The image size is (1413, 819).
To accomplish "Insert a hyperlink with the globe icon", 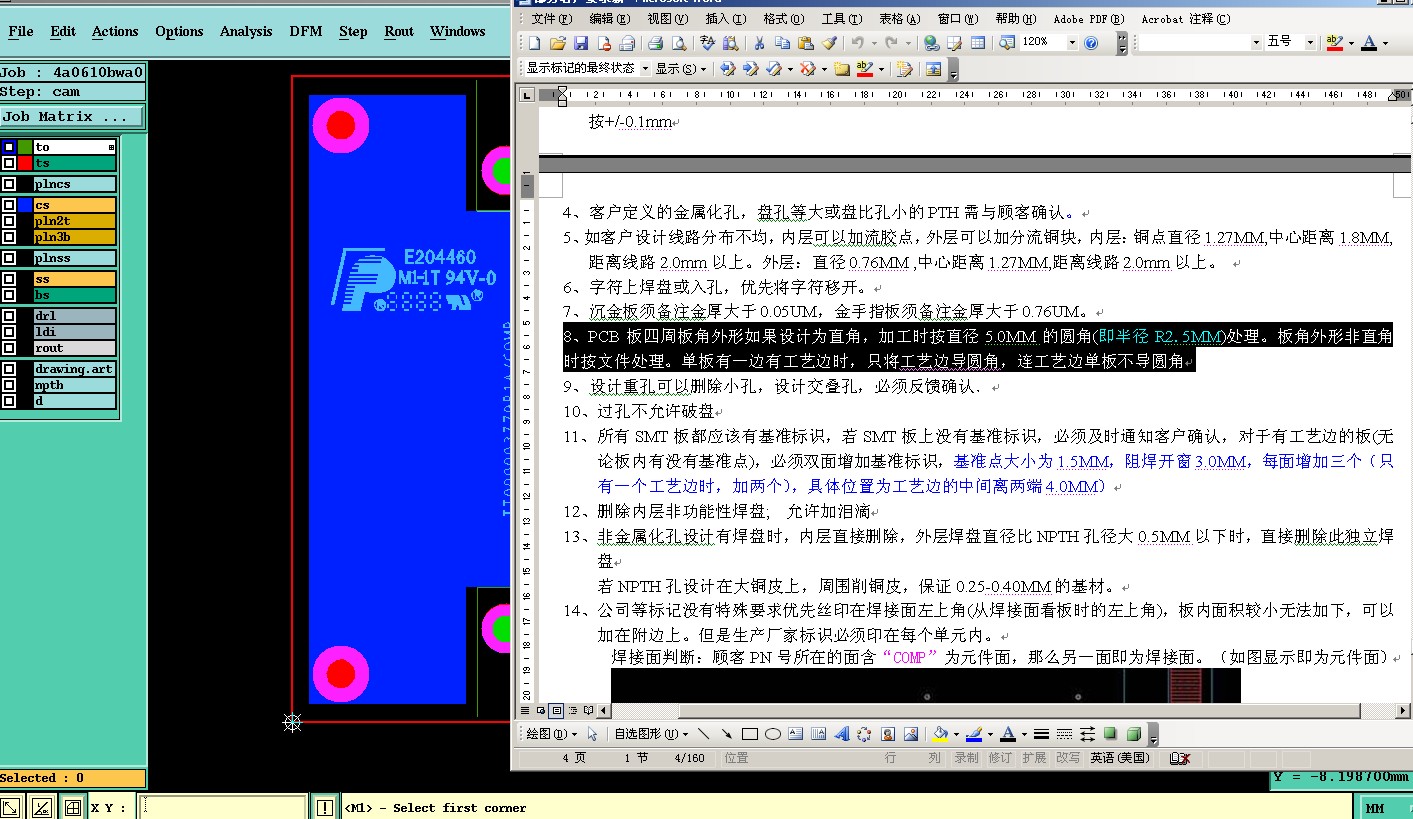I will [931, 43].
